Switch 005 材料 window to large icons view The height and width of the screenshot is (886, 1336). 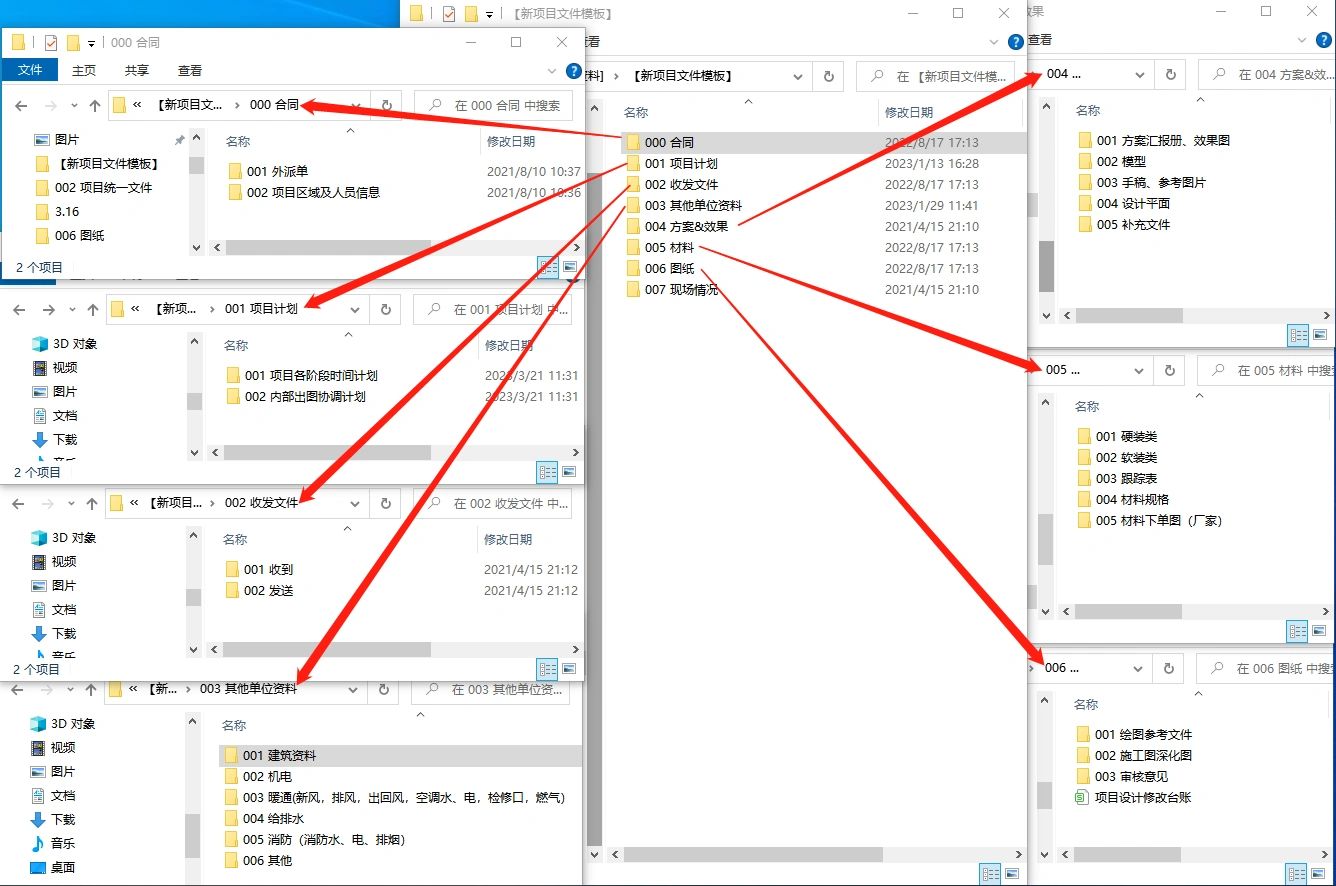click(x=1320, y=631)
